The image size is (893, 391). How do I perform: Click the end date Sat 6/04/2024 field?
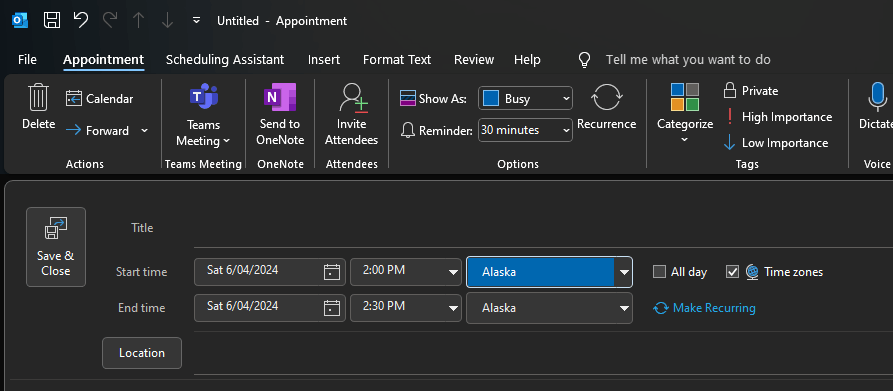point(257,308)
